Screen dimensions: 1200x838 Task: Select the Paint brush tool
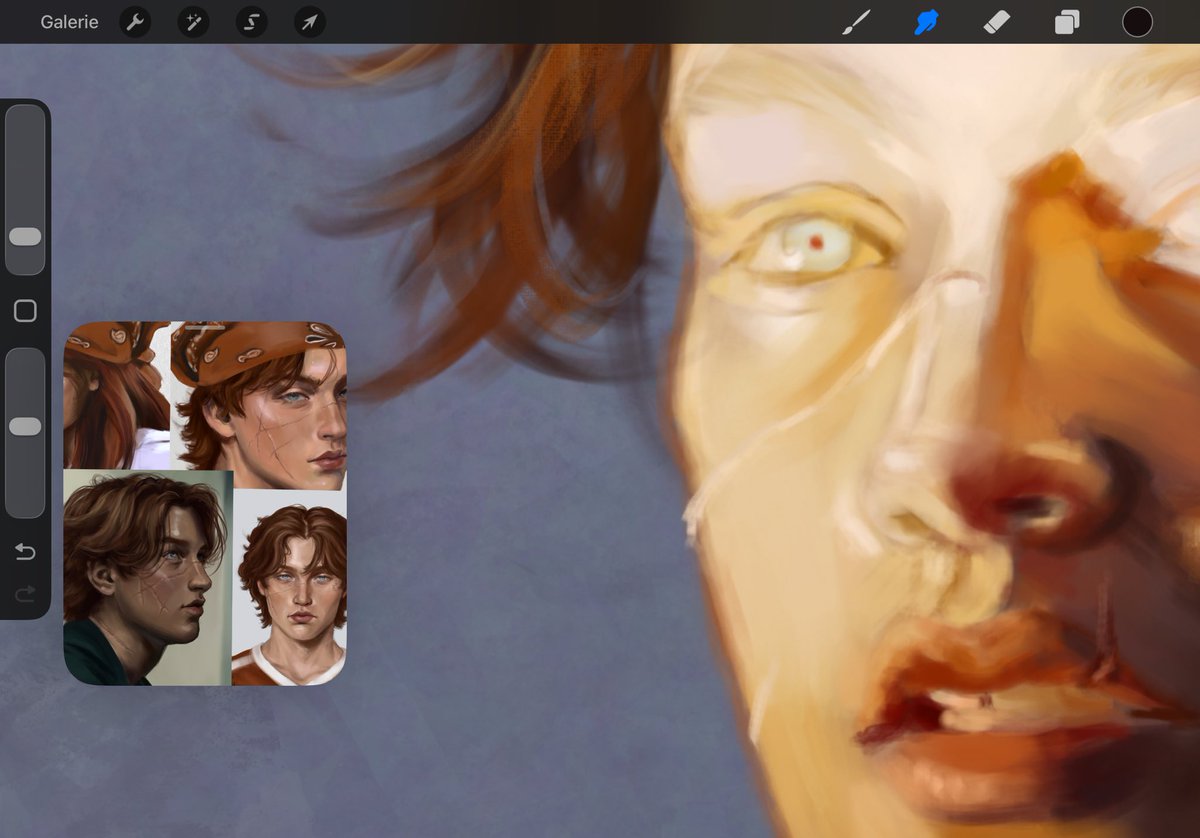[856, 22]
